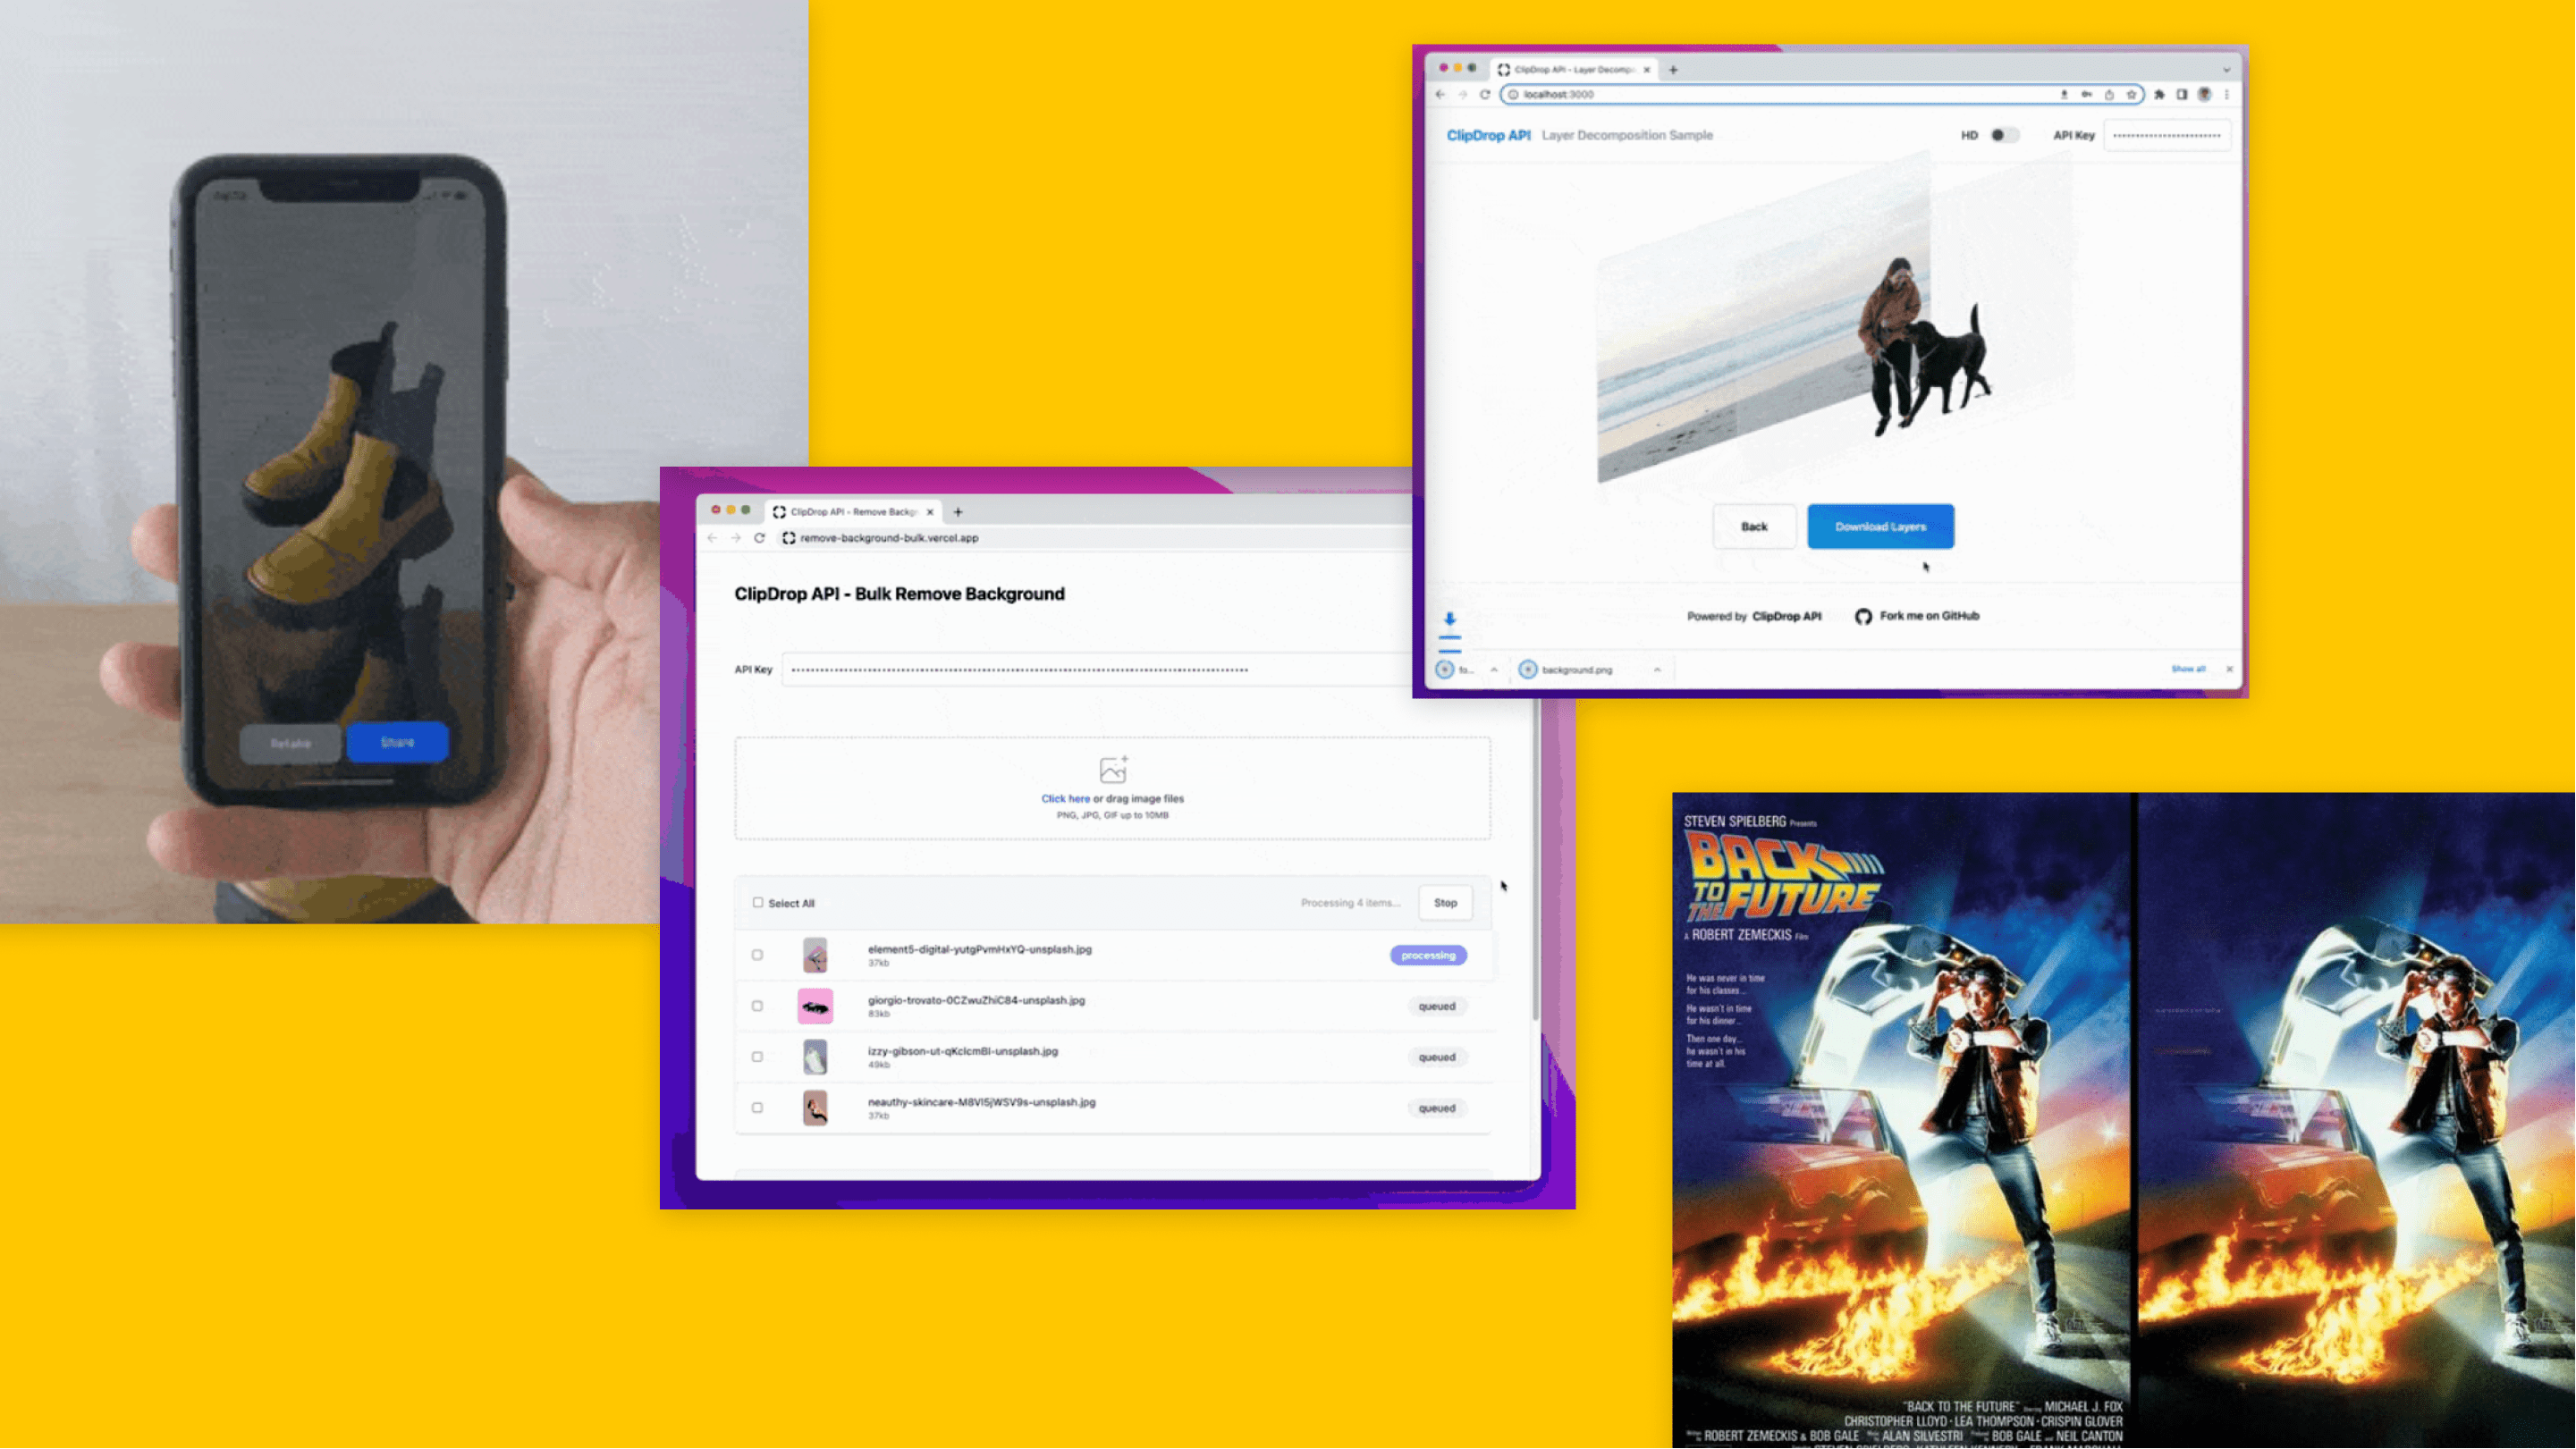
Task: Reload the localhost:3000 page
Action: (x=1485, y=94)
